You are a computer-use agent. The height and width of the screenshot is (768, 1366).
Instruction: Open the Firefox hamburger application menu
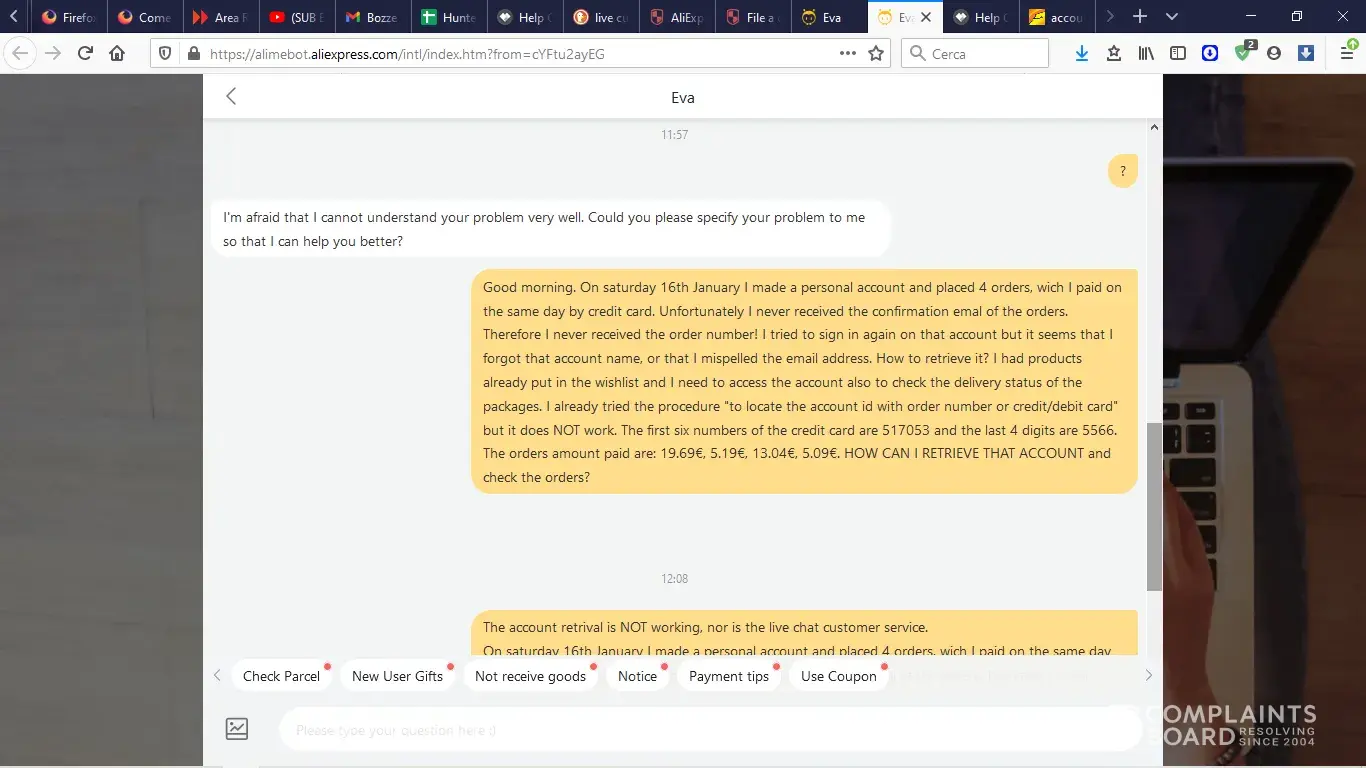point(1347,53)
